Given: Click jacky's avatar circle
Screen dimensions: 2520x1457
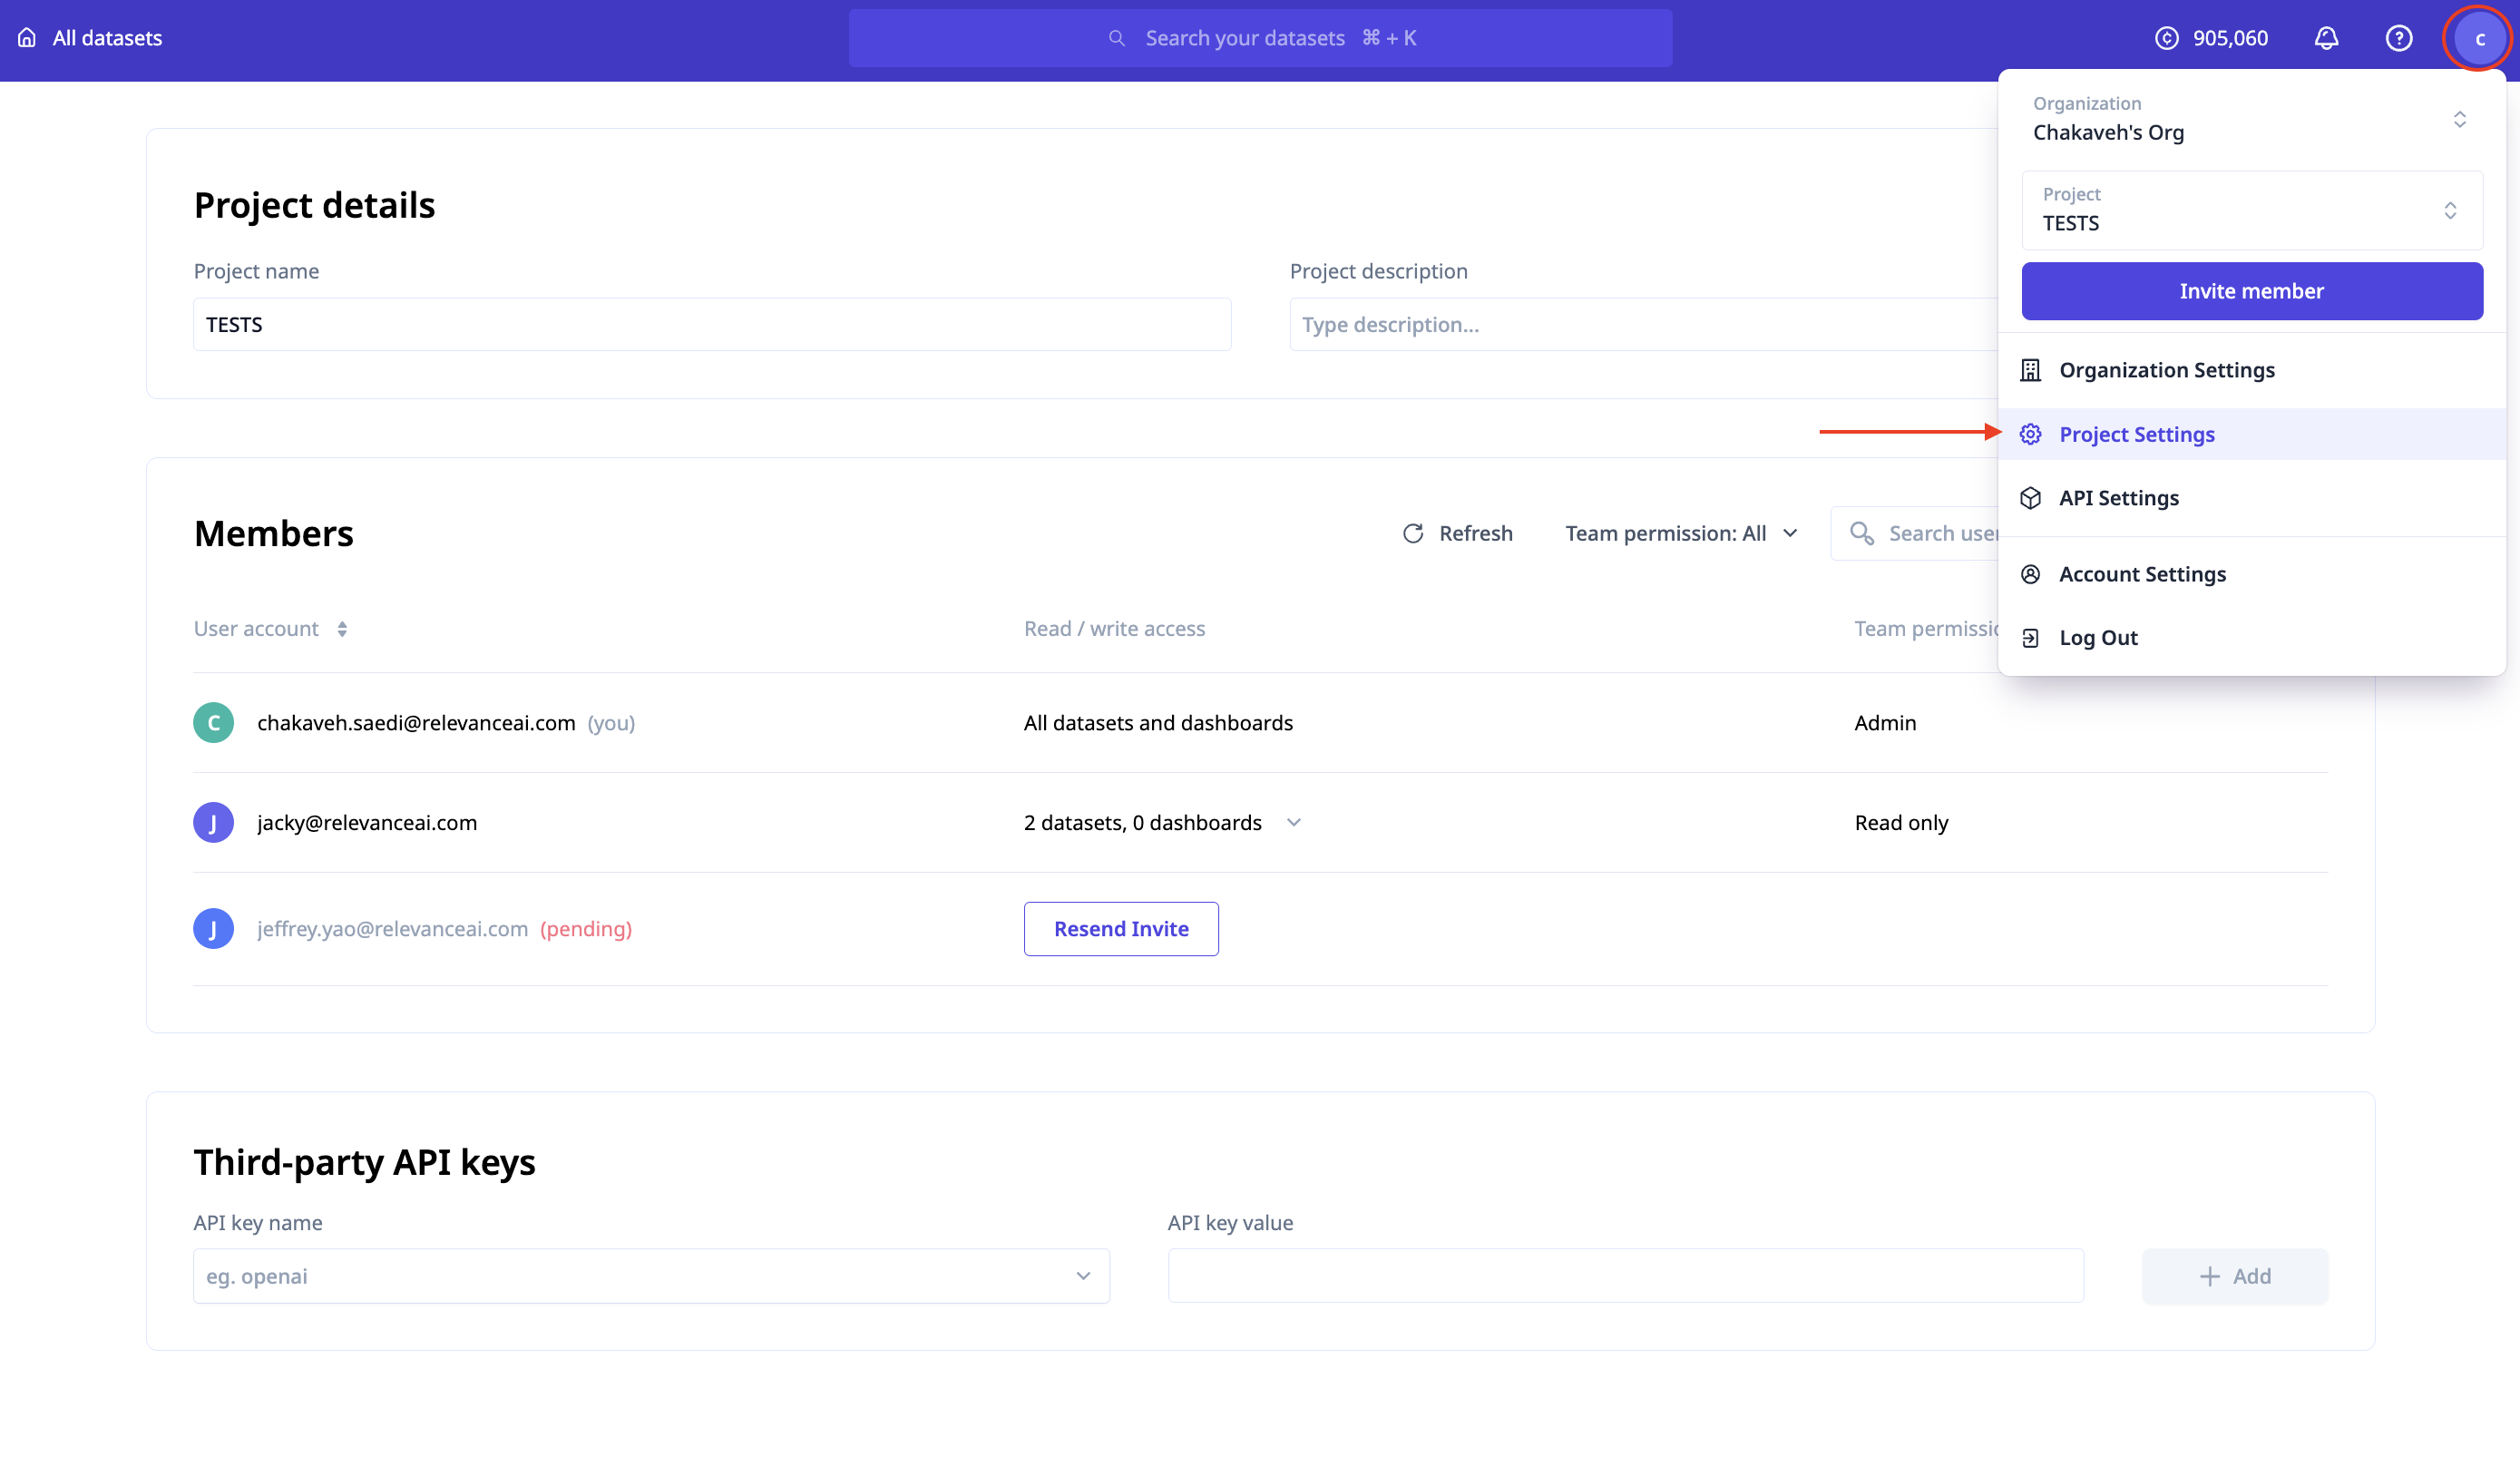Looking at the screenshot, I should tap(213, 822).
